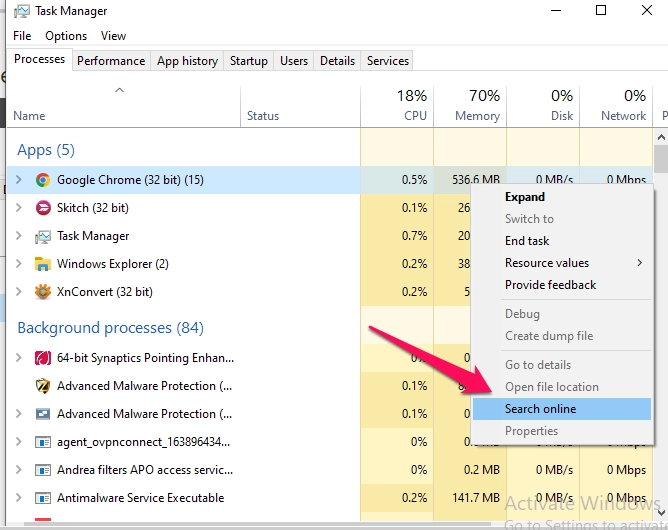Image resolution: width=668 pixels, height=530 pixels.
Task: Expand the Windows Explorer (2) group
Action: (19, 264)
